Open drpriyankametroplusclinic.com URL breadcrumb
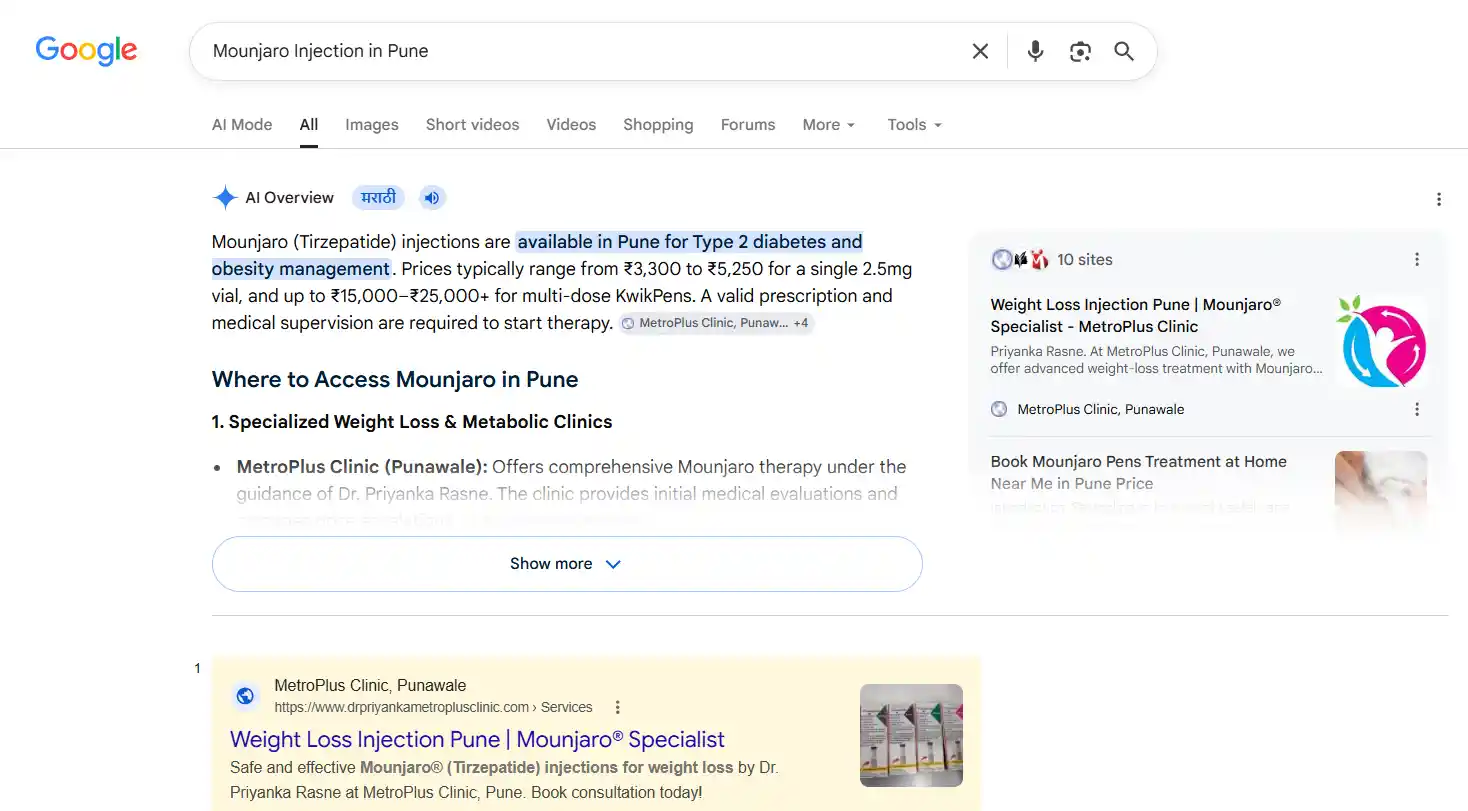1468x811 pixels. 433,707
